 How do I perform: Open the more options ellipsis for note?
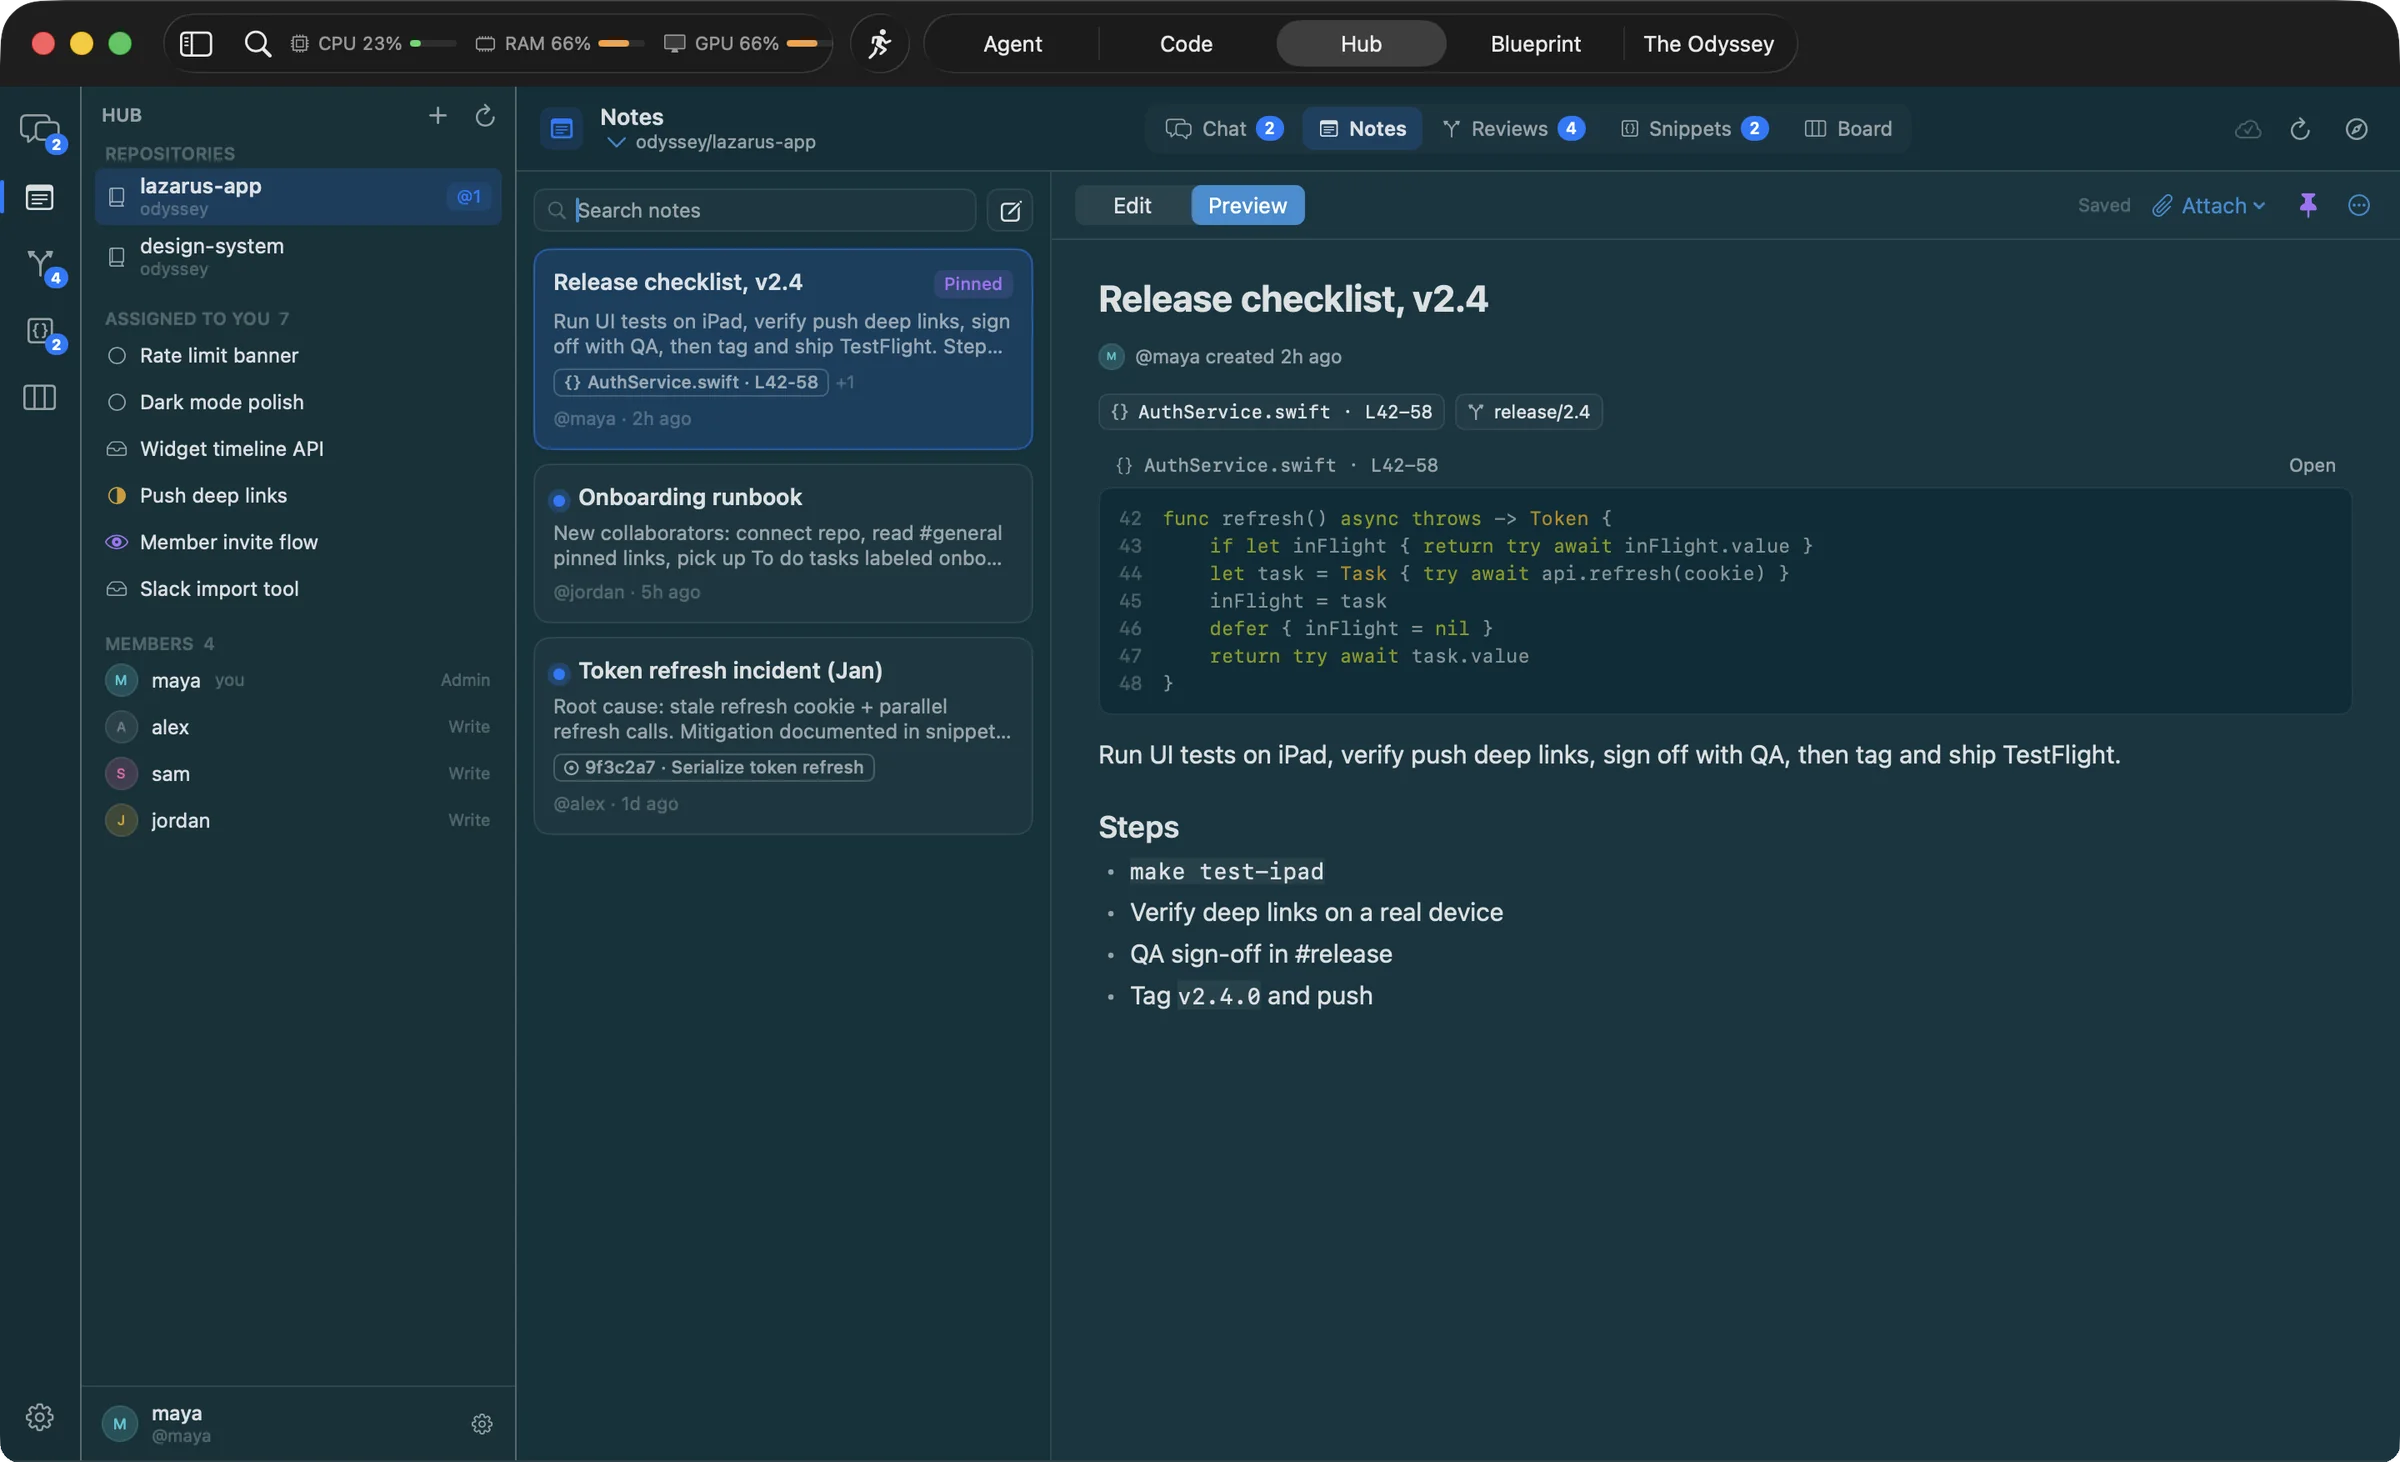[x=2359, y=205]
